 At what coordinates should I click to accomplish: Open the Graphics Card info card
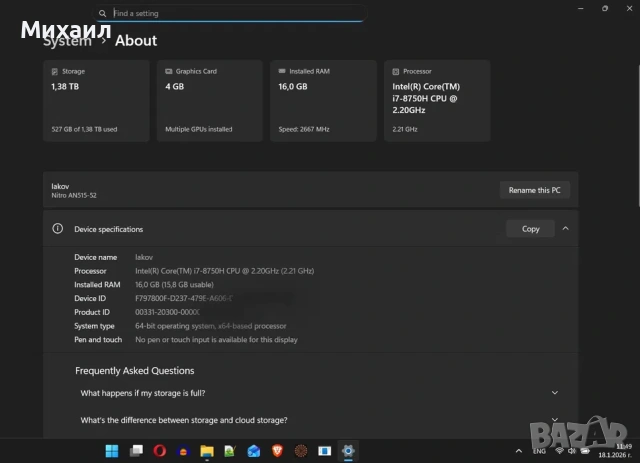pyautogui.click(x=209, y=100)
